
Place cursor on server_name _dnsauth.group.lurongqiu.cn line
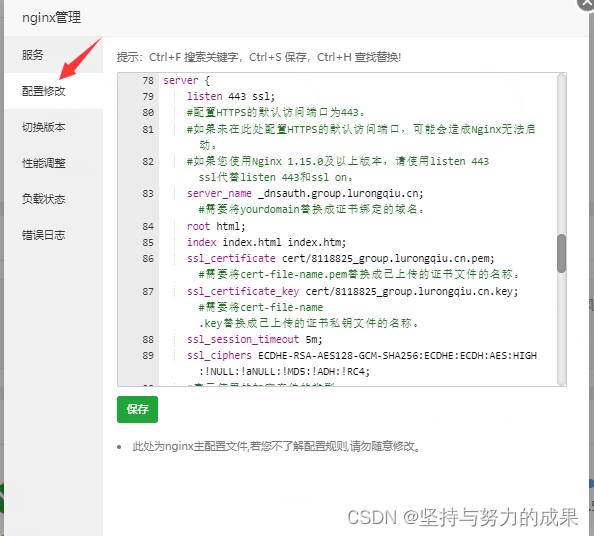click(x=305, y=193)
